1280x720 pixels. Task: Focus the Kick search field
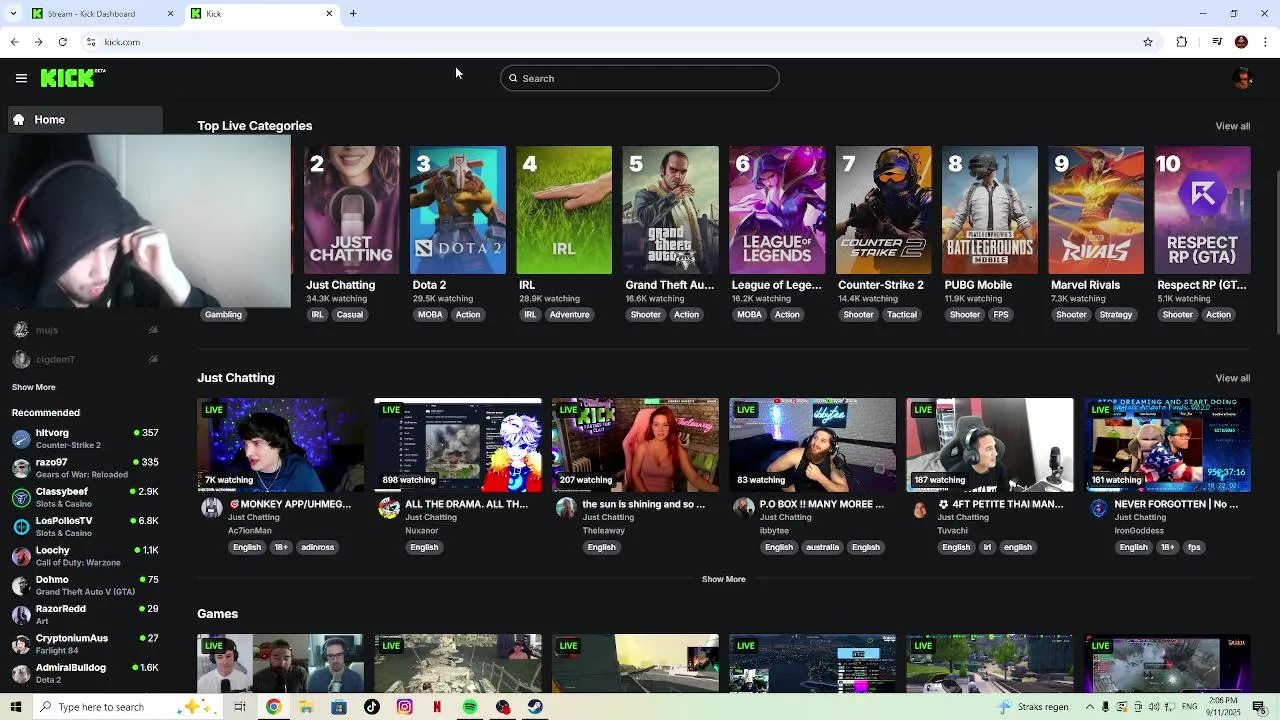[x=640, y=78]
